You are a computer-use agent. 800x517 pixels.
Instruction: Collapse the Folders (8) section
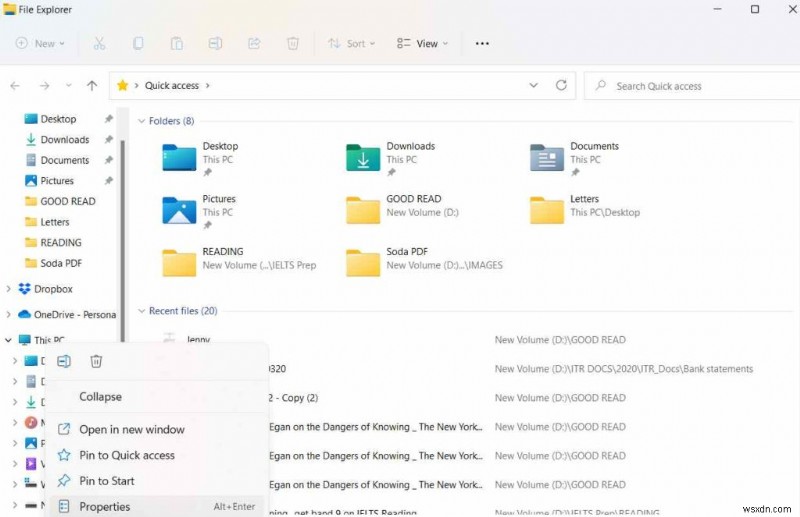pyautogui.click(x=141, y=121)
